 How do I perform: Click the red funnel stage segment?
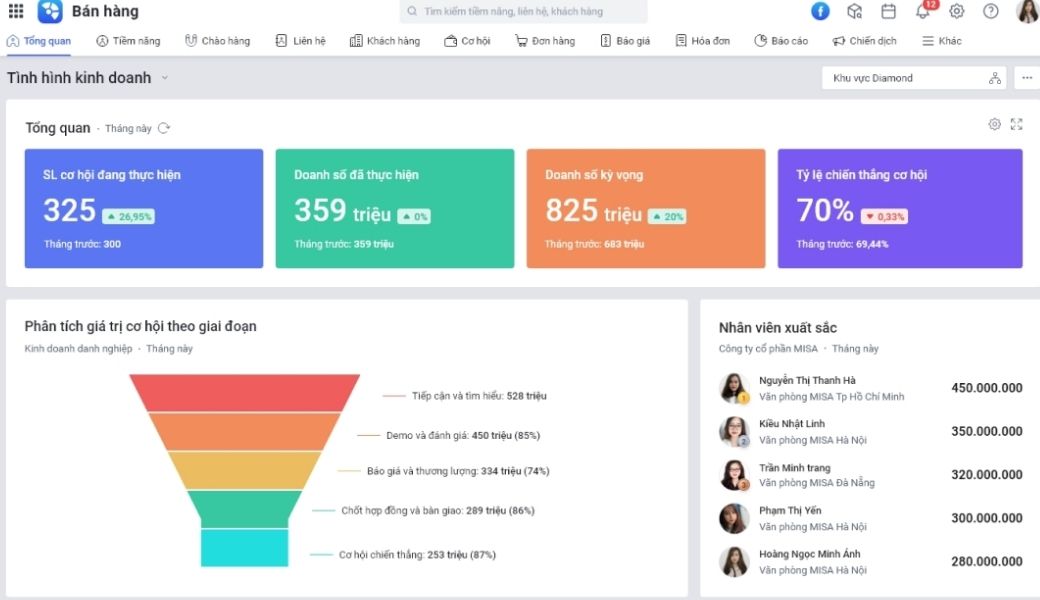coord(244,393)
